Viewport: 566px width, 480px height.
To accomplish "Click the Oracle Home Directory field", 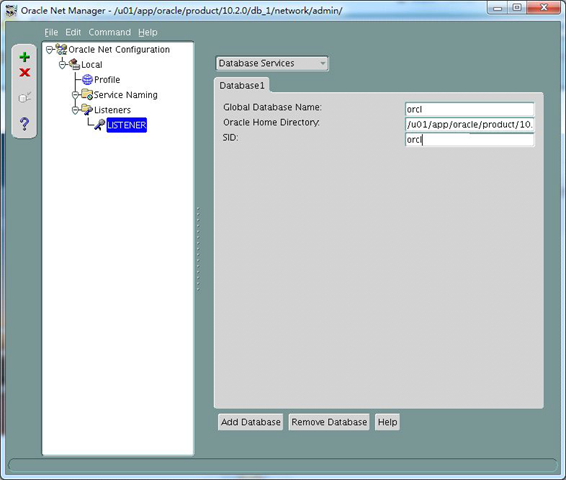I will (469, 125).
